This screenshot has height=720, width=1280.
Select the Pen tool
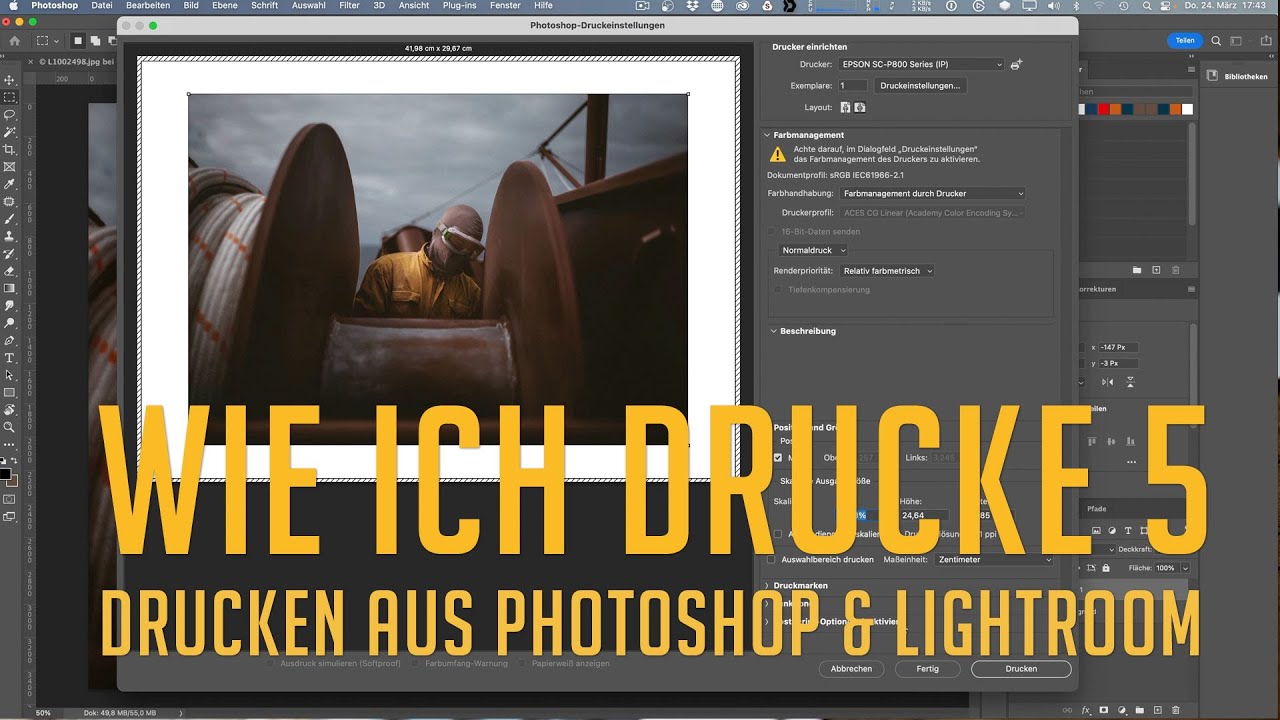[x=10, y=340]
